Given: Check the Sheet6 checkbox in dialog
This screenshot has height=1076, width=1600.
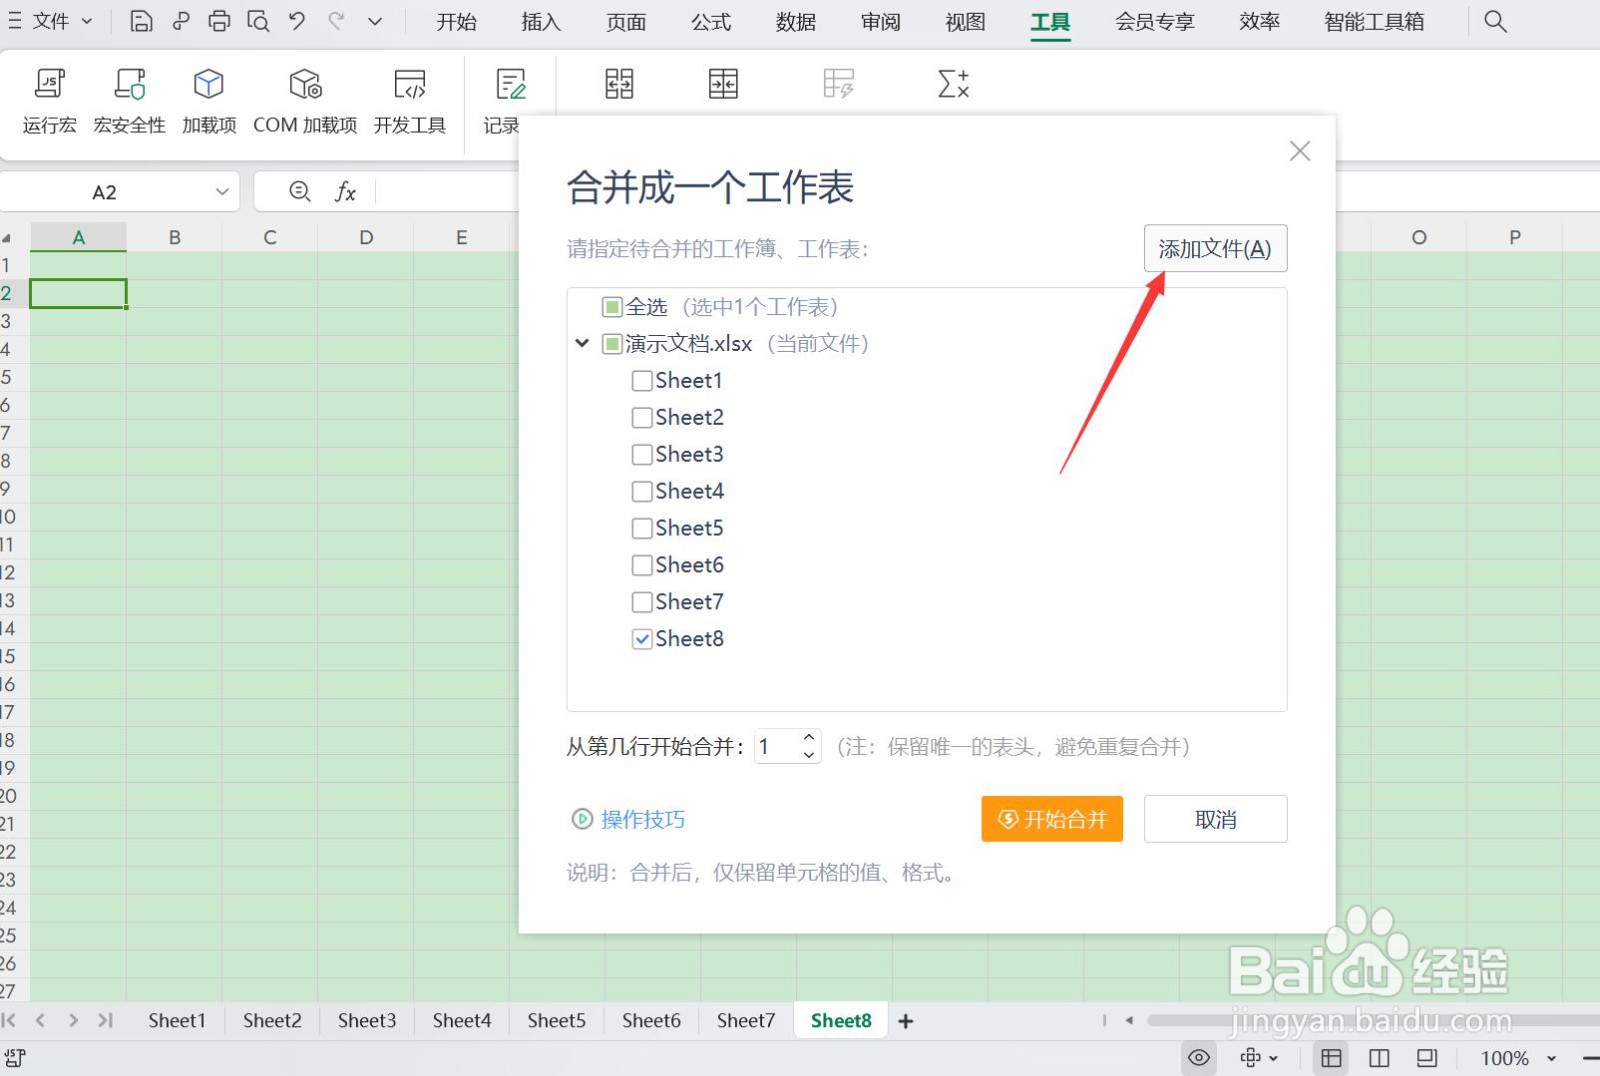Looking at the screenshot, I should pos(642,565).
